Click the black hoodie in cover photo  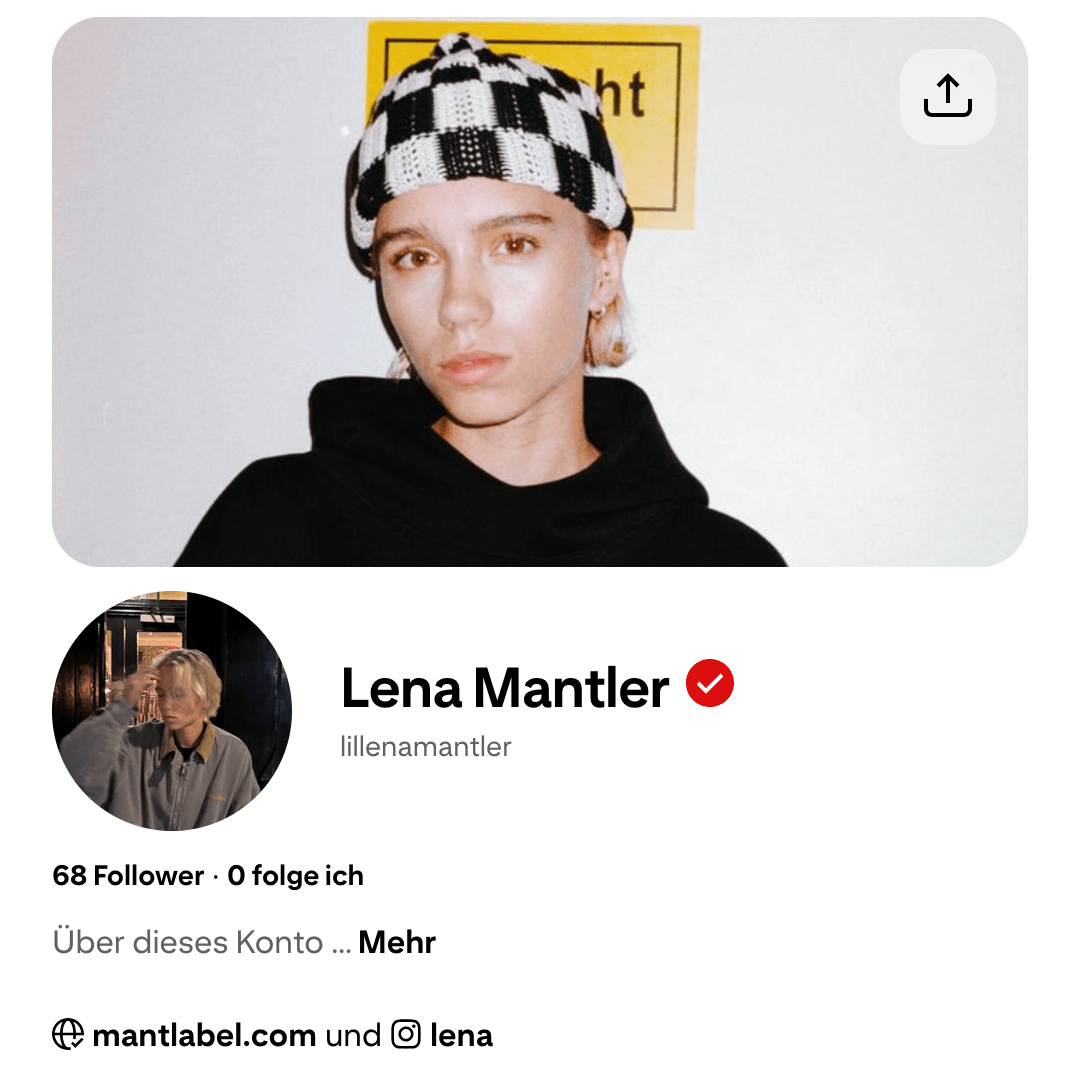point(480,487)
